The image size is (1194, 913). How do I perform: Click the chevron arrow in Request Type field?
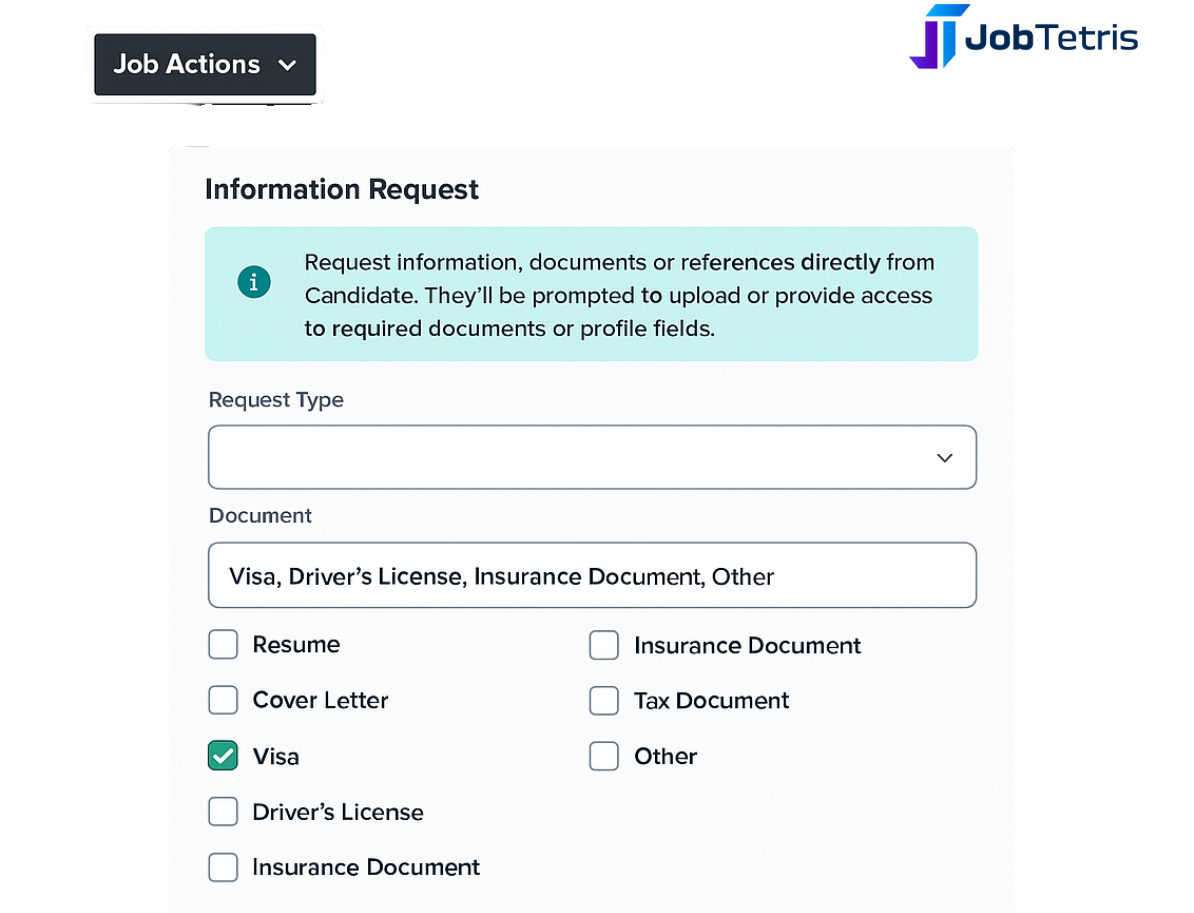tap(945, 458)
